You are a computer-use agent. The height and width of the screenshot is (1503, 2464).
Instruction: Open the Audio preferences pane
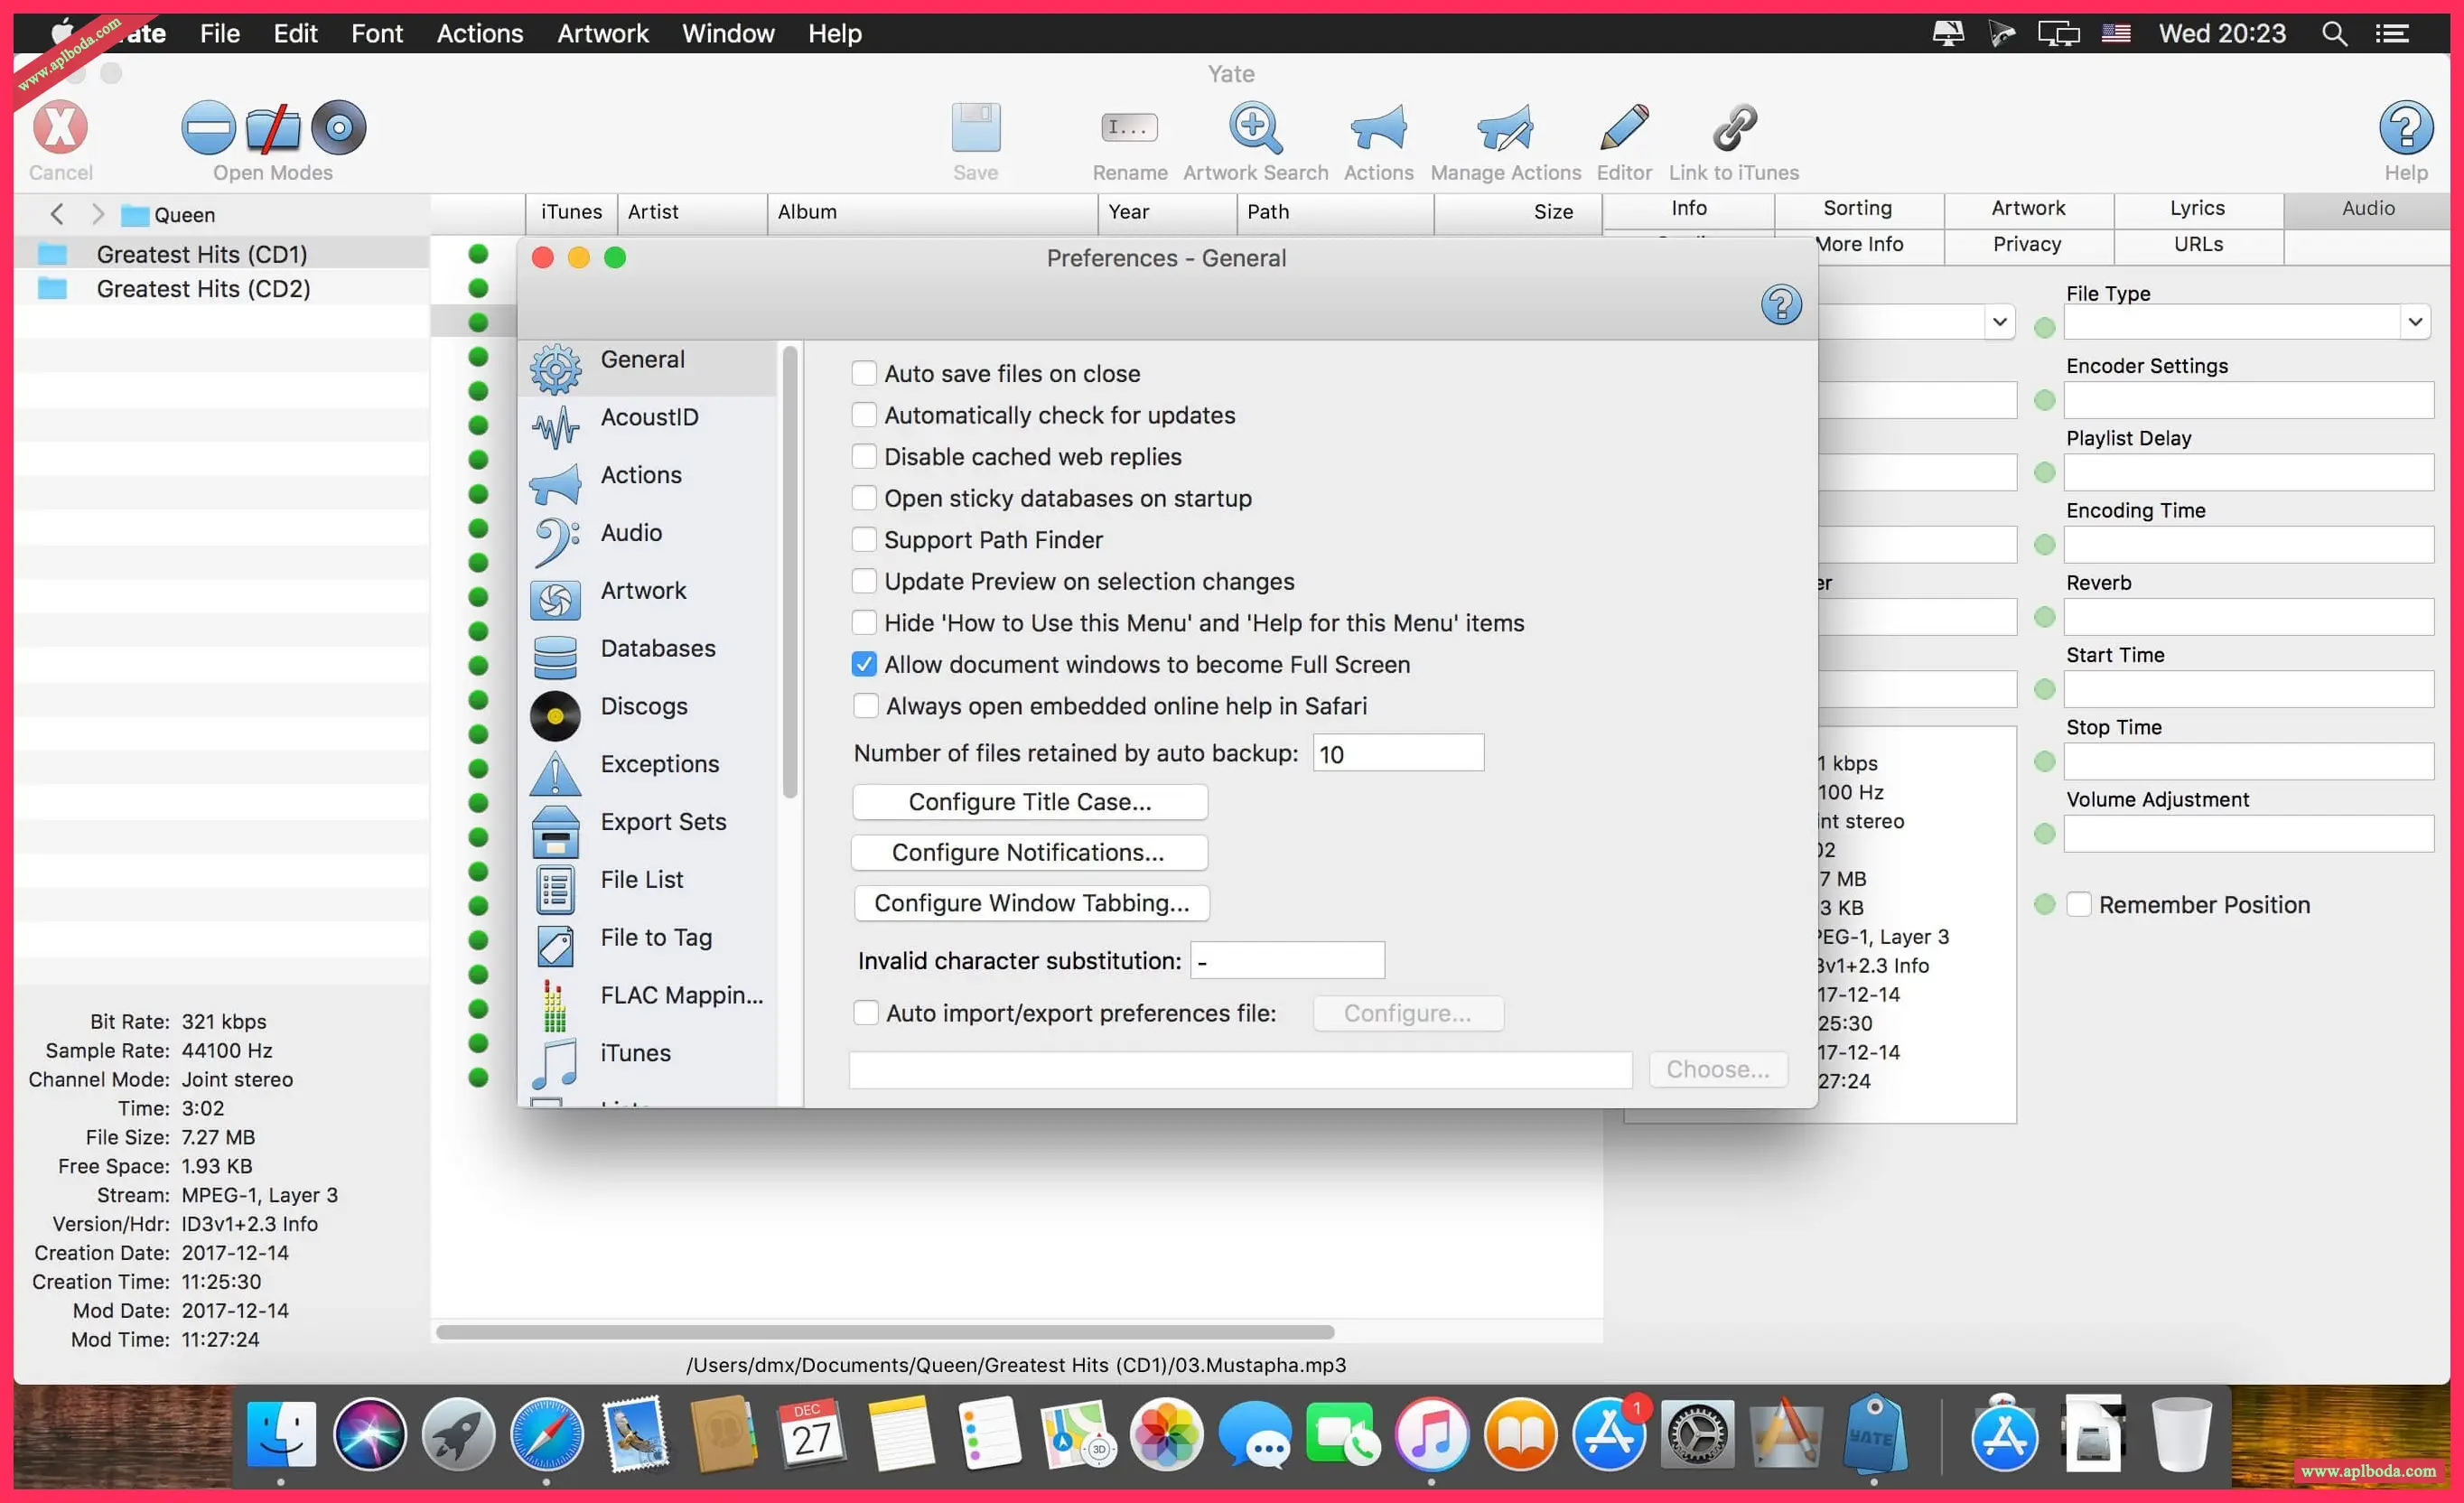tap(647, 542)
